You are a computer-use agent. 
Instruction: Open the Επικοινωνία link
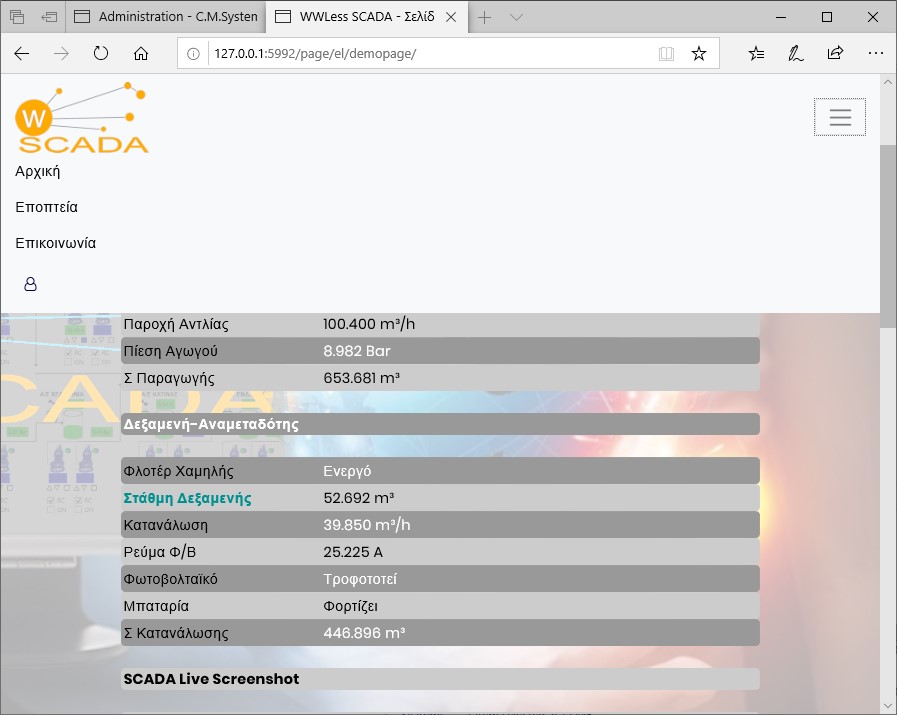tap(56, 243)
